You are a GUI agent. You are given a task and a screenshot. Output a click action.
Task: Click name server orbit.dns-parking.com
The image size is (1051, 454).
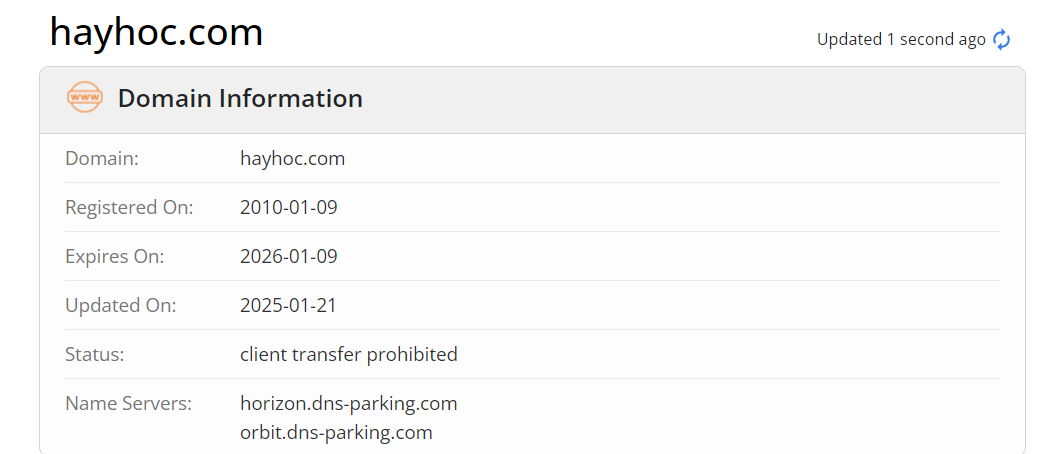(336, 432)
